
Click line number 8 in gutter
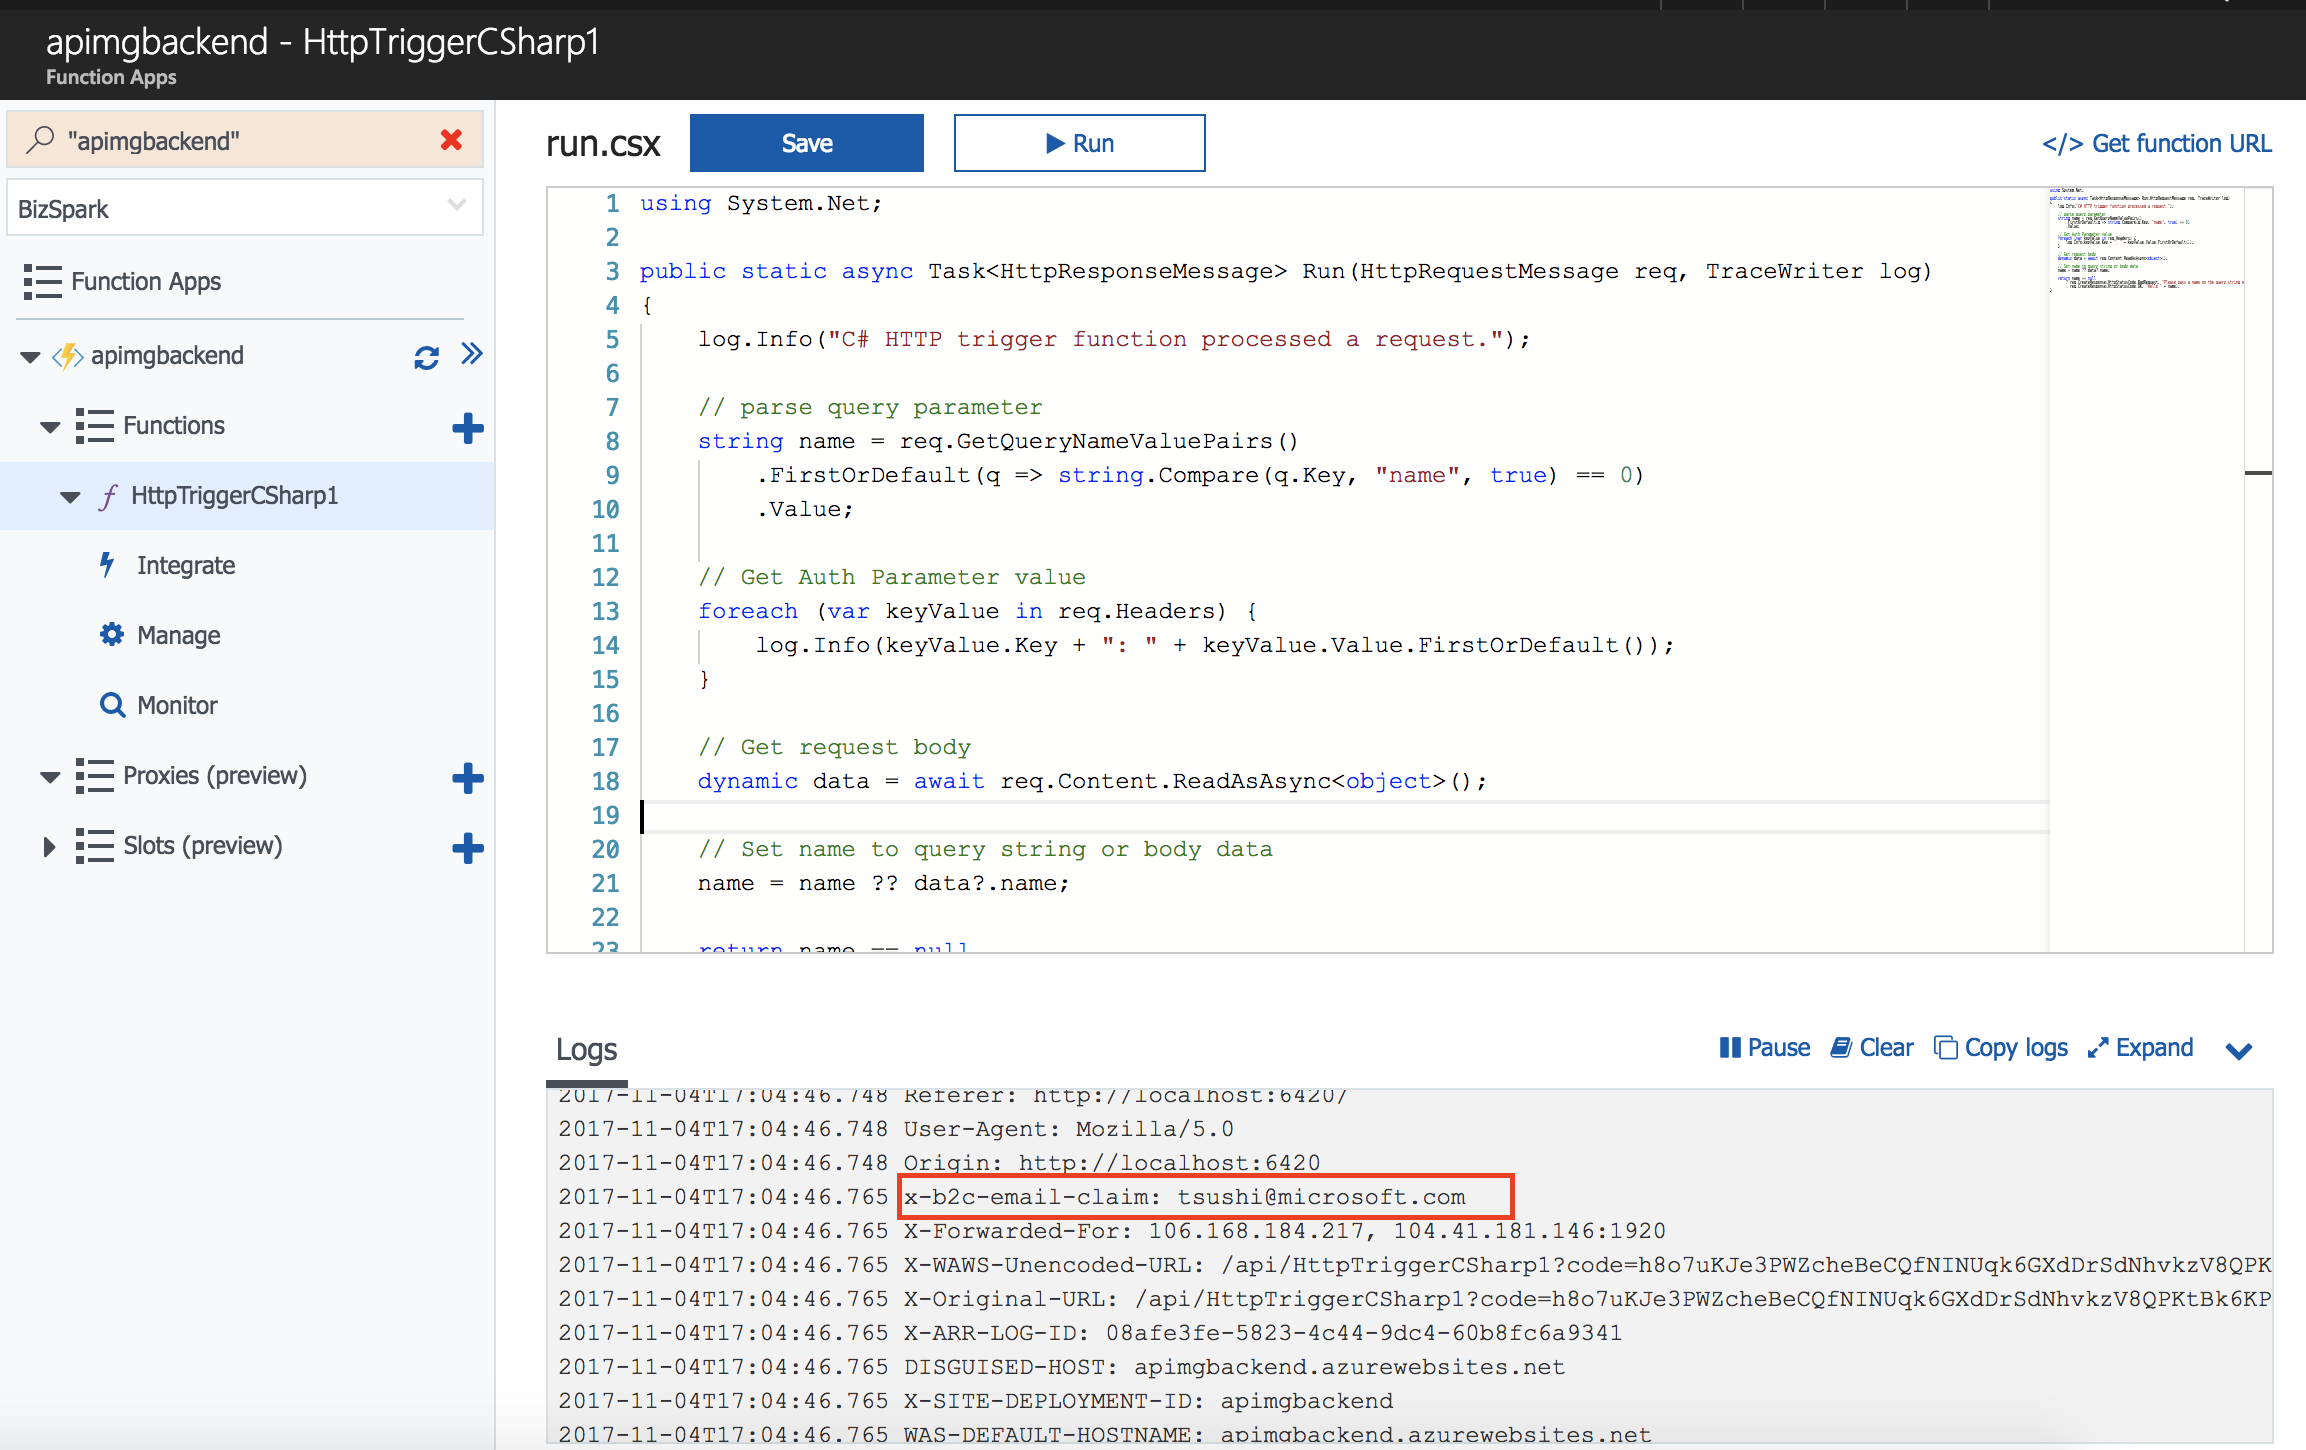(x=612, y=441)
